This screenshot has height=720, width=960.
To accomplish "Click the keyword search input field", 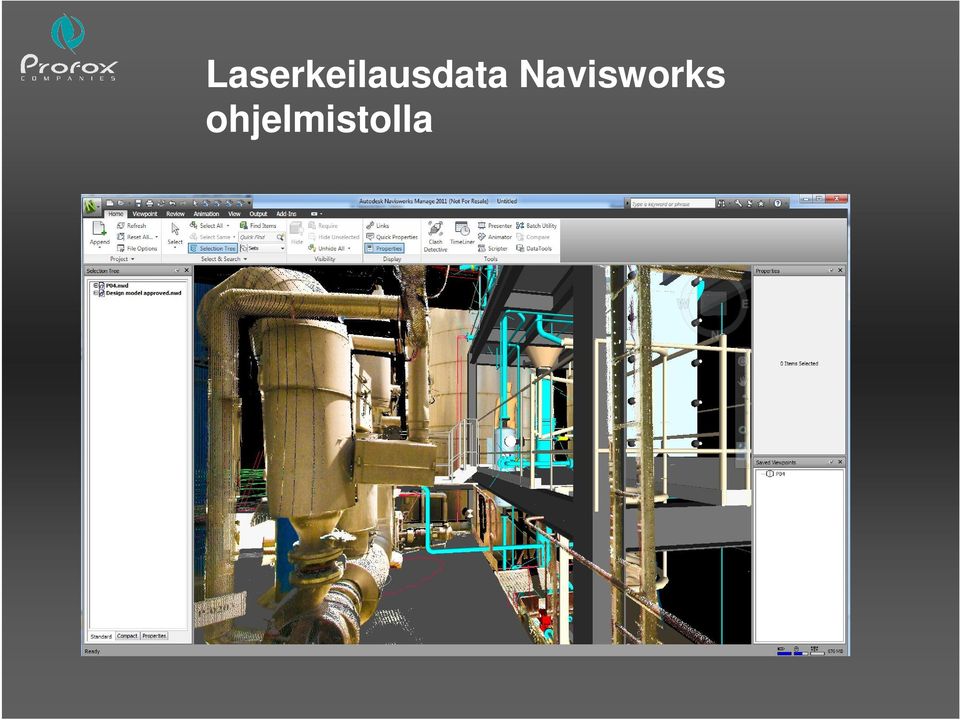I will (x=672, y=204).
